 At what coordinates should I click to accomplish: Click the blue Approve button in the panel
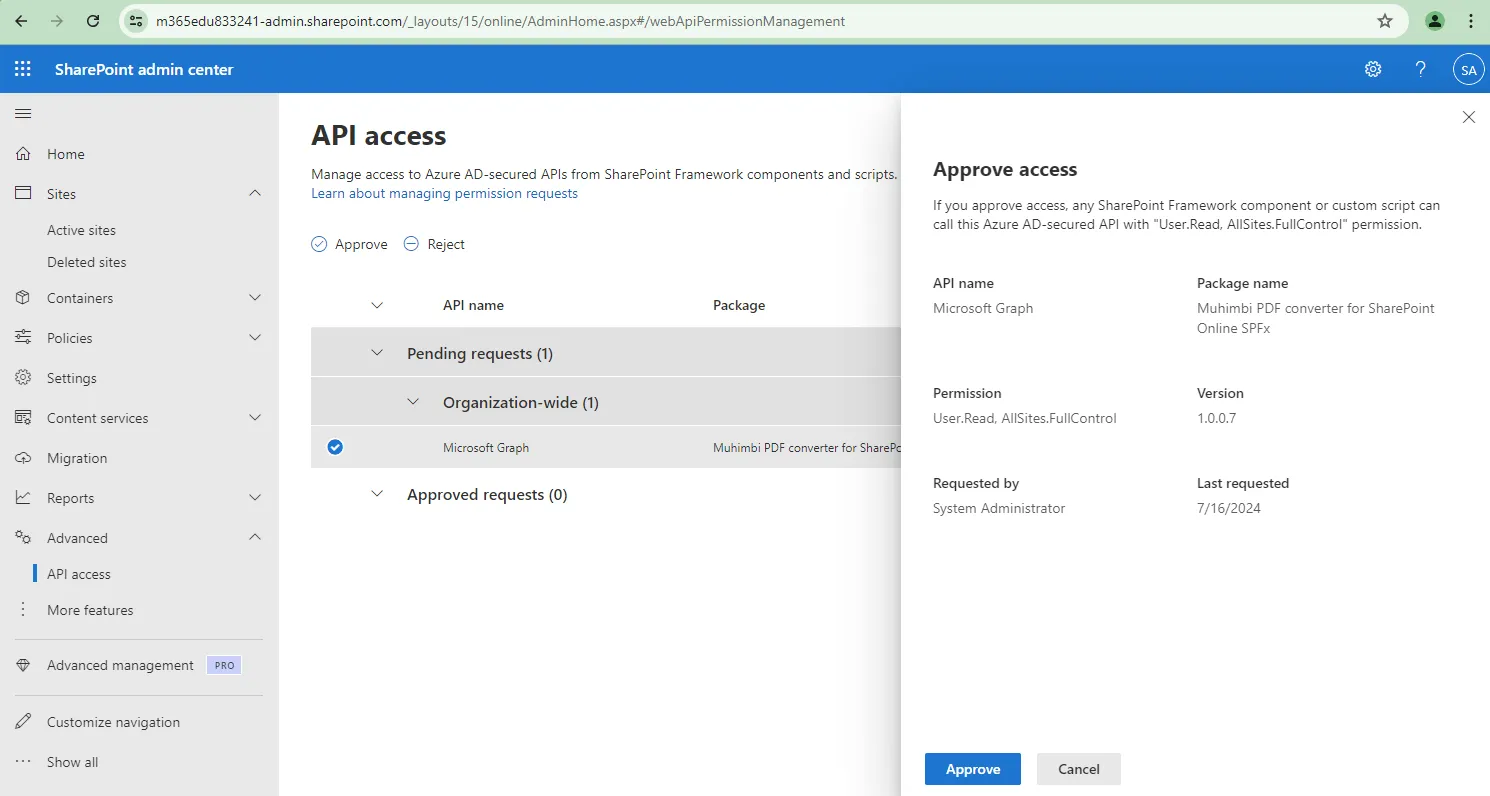tap(972, 768)
